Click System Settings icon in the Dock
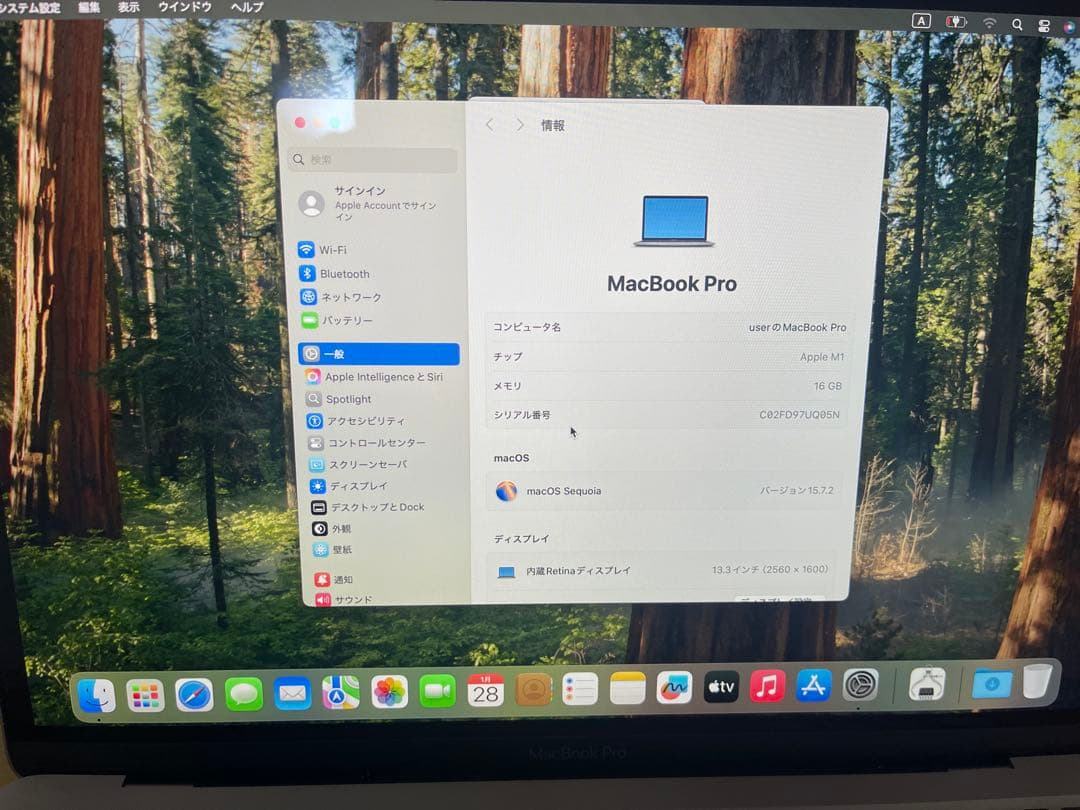The height and width of the screenshot is (810, 1080). click(860, 685)
